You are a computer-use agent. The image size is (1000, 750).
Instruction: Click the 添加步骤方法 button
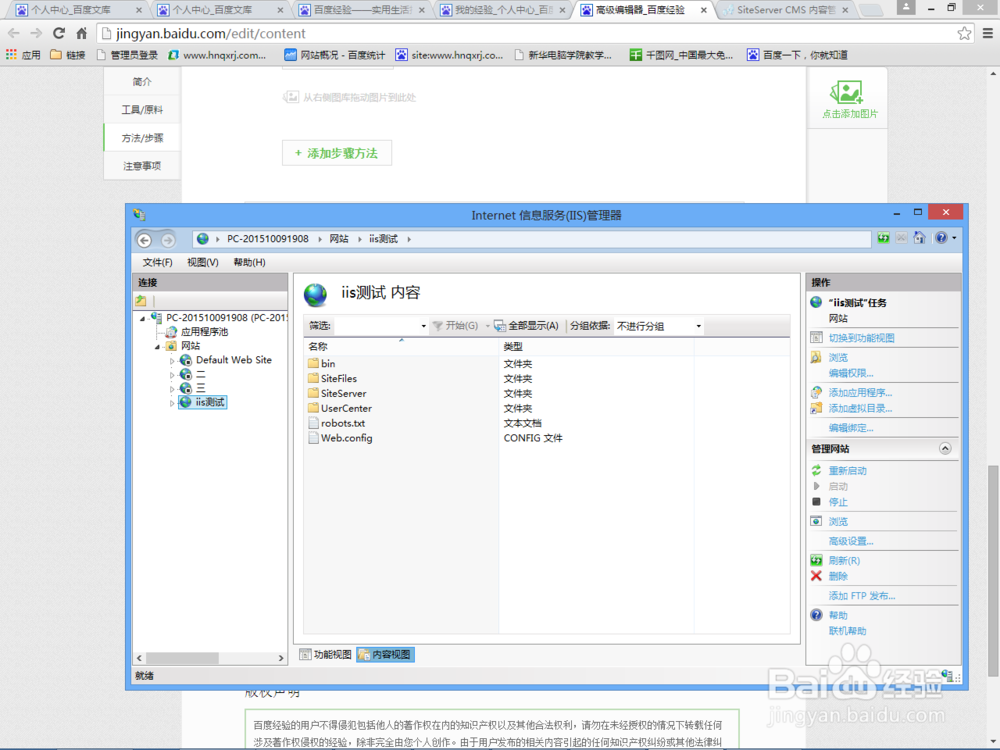337,153
